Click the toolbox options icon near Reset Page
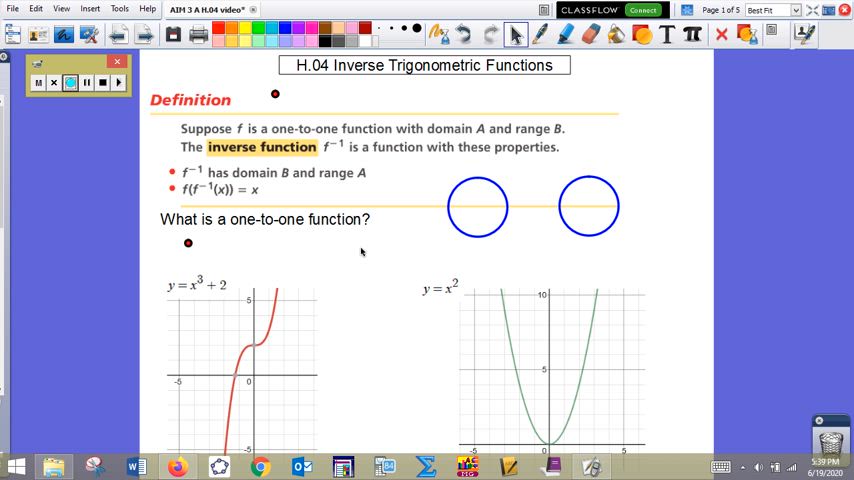The width and height of the screenshot is (854, 480). coord(772,30)
